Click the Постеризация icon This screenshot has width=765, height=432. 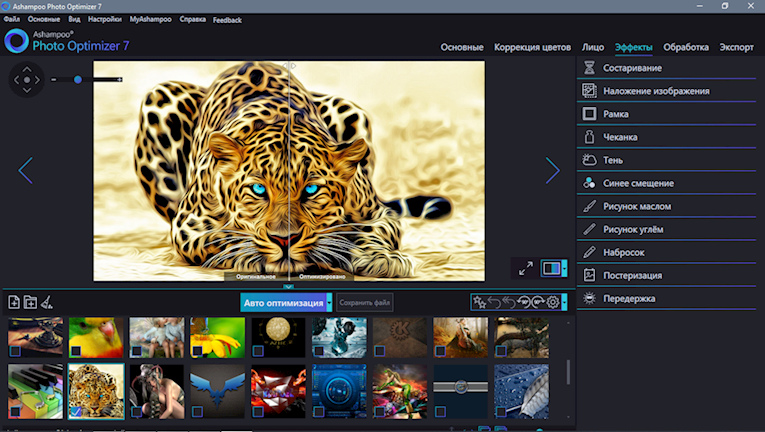tap(589, 275)
